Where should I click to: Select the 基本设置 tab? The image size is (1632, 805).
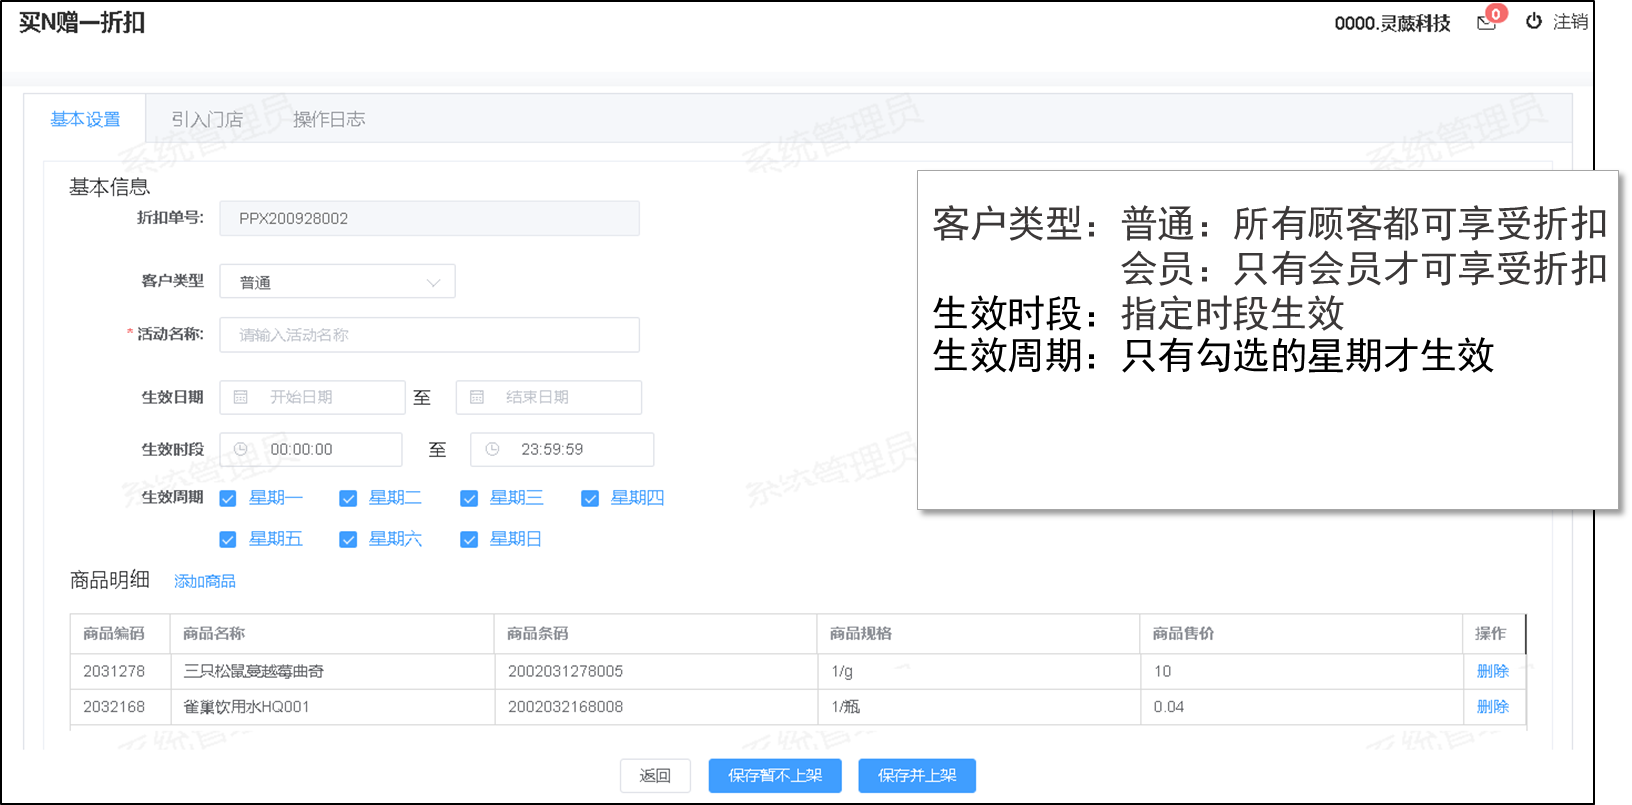(x=85, y=119)
